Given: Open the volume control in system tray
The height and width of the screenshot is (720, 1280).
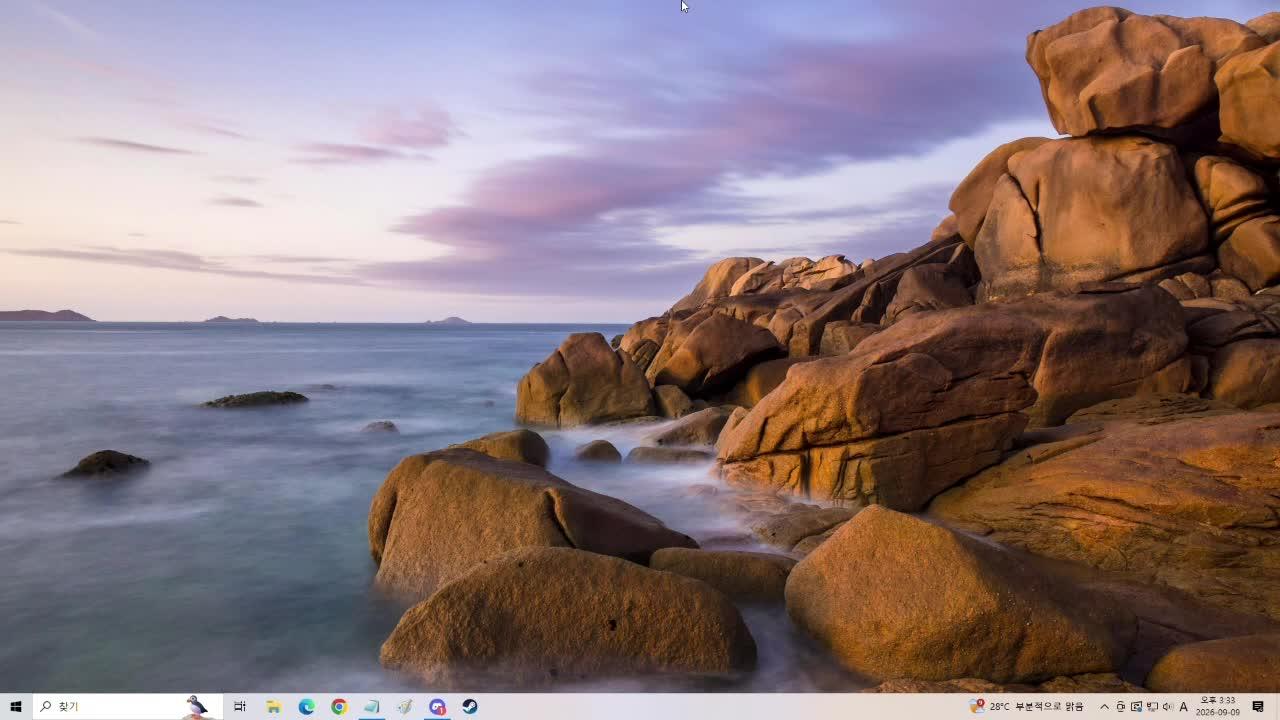Looking at the screenshot, I should [1167, 706].
